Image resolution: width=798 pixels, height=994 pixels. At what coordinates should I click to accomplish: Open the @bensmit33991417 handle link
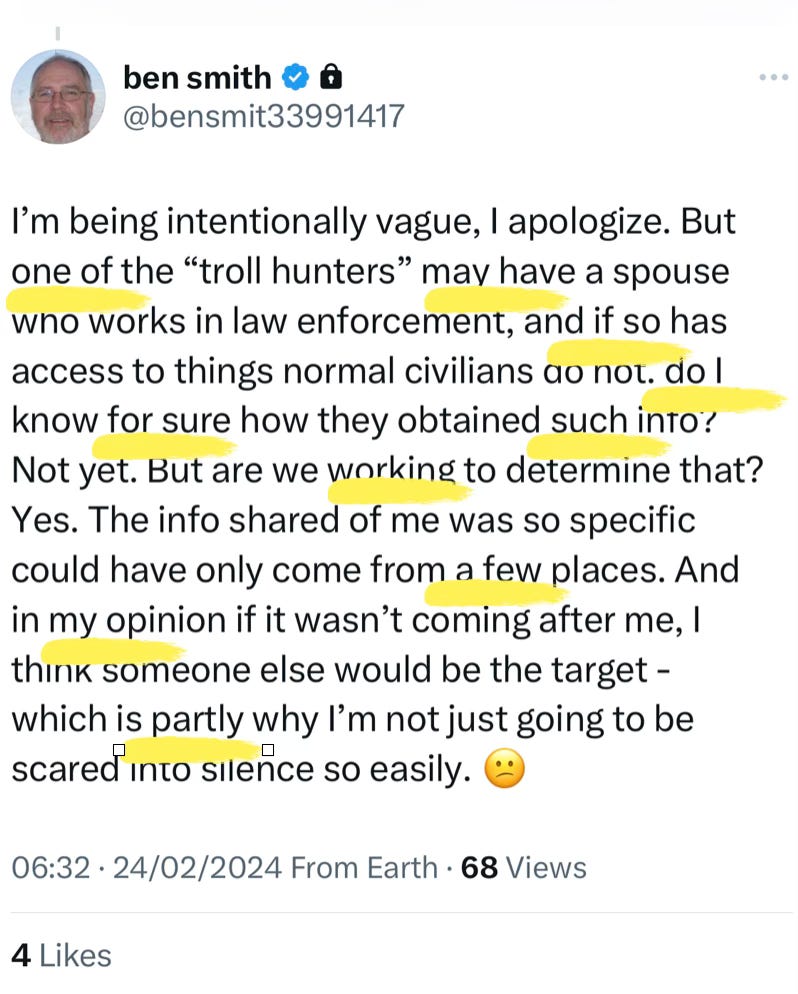(263, 117)
